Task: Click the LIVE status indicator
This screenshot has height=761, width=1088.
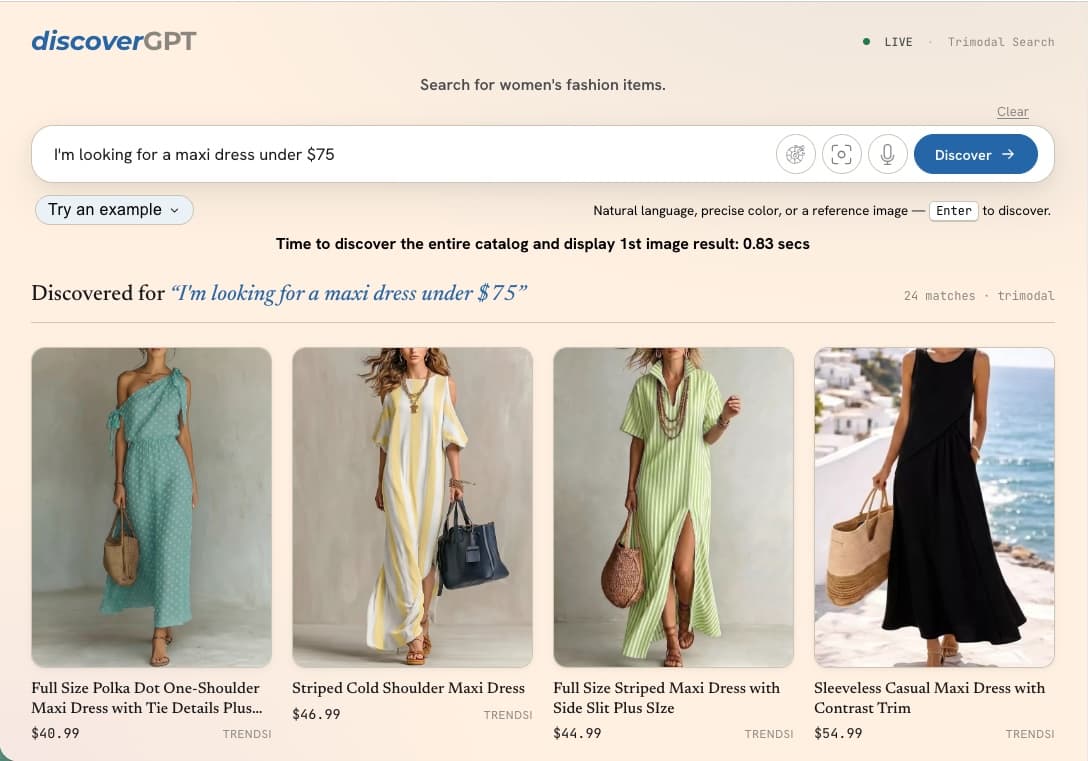Action: tap(887, 42)
